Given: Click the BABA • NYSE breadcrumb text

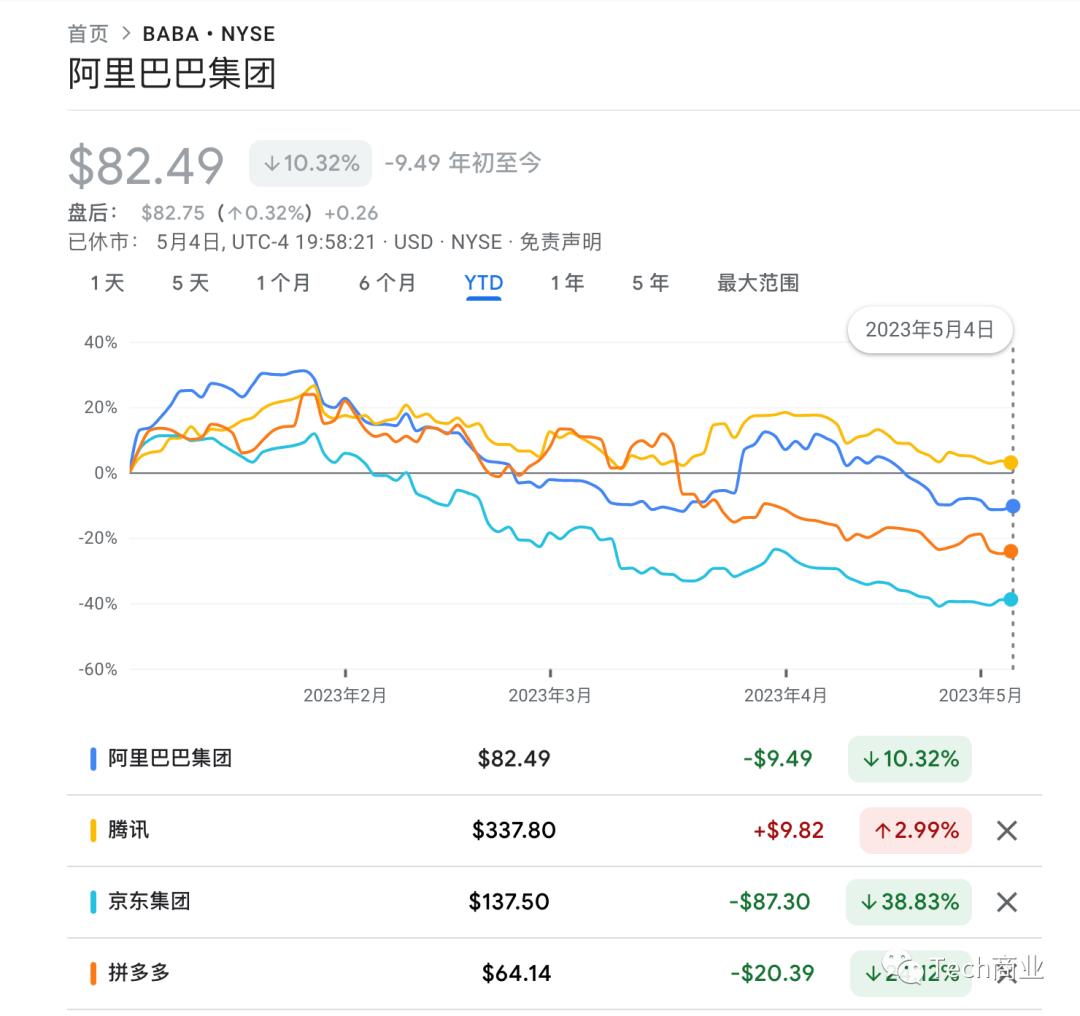Looking at the screenshot, I should pos(209,33).
